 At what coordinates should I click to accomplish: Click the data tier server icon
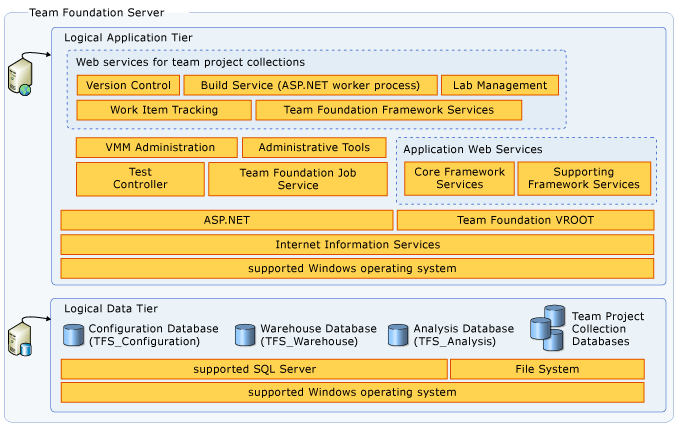point(20,336)
